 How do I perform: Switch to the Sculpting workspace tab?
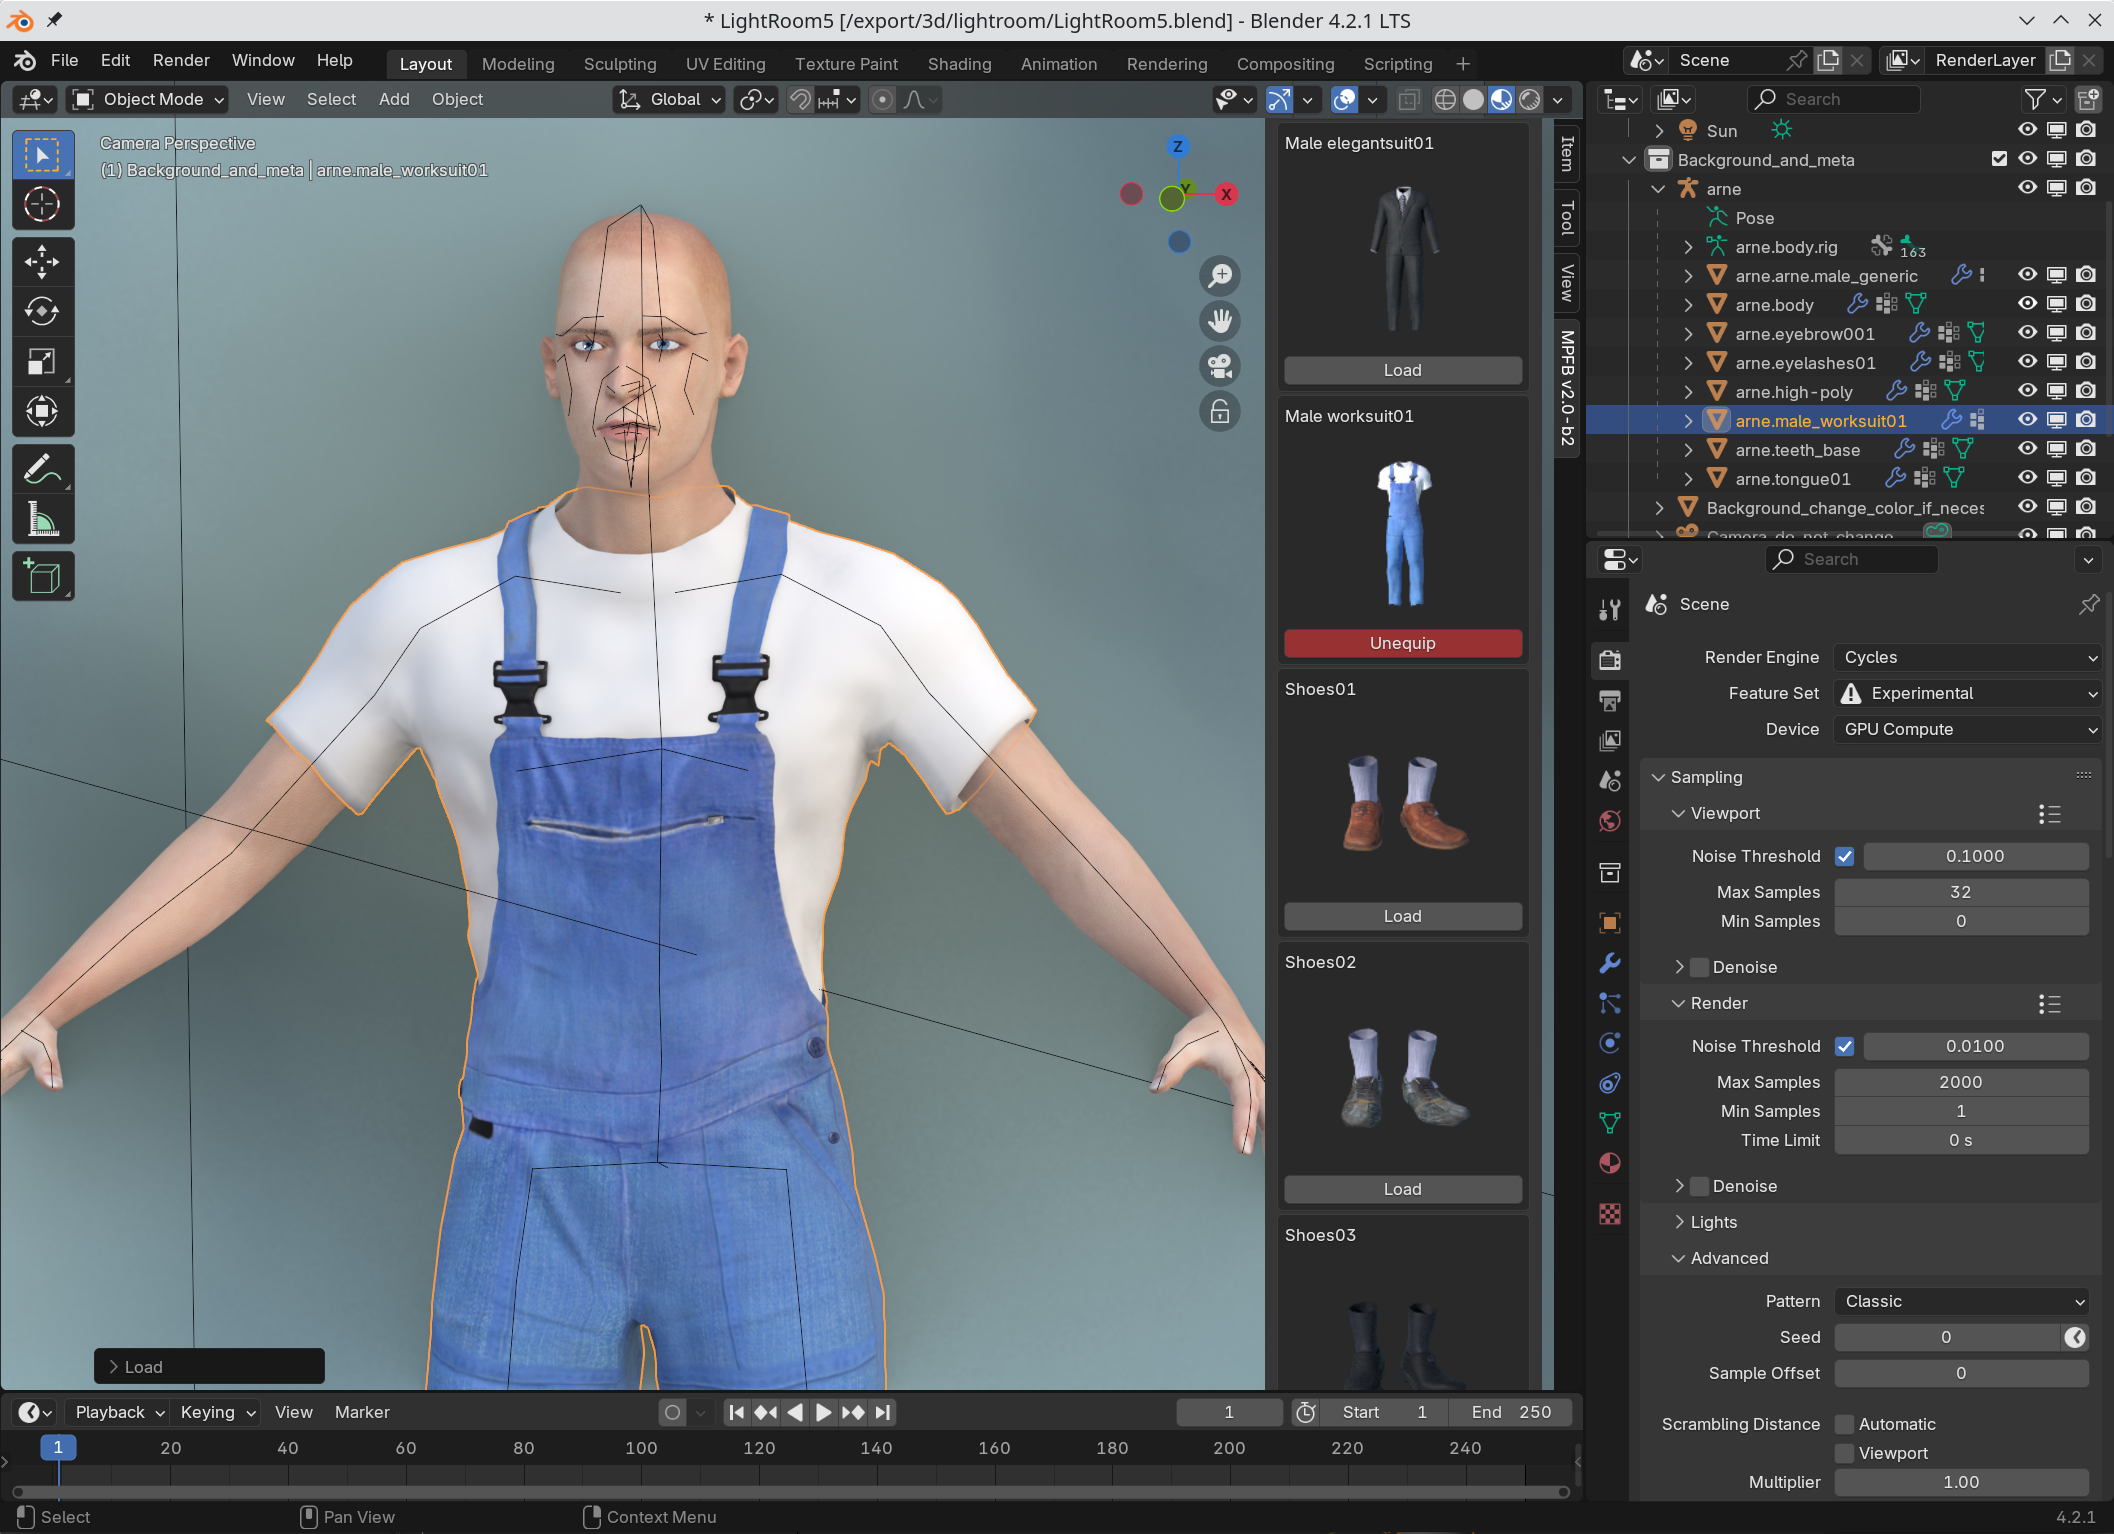pyautogui.click(x=620, y=64)
